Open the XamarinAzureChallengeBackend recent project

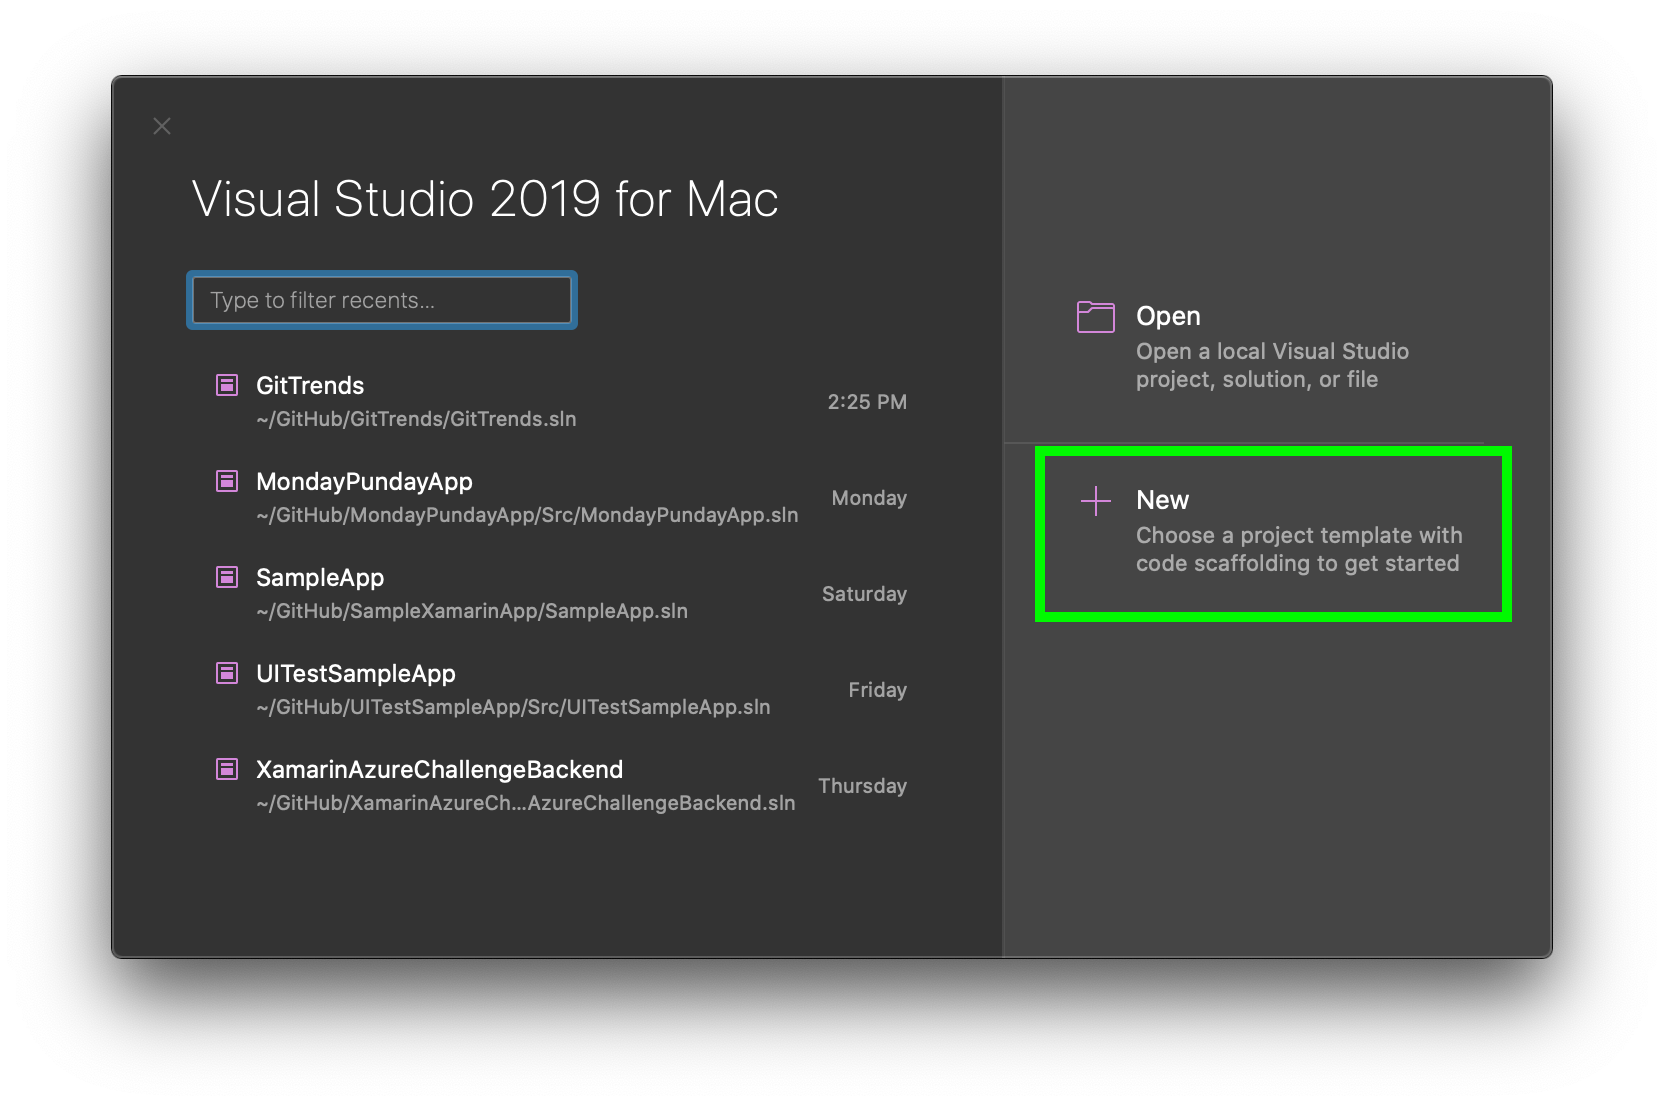click(x=560, y=786)
